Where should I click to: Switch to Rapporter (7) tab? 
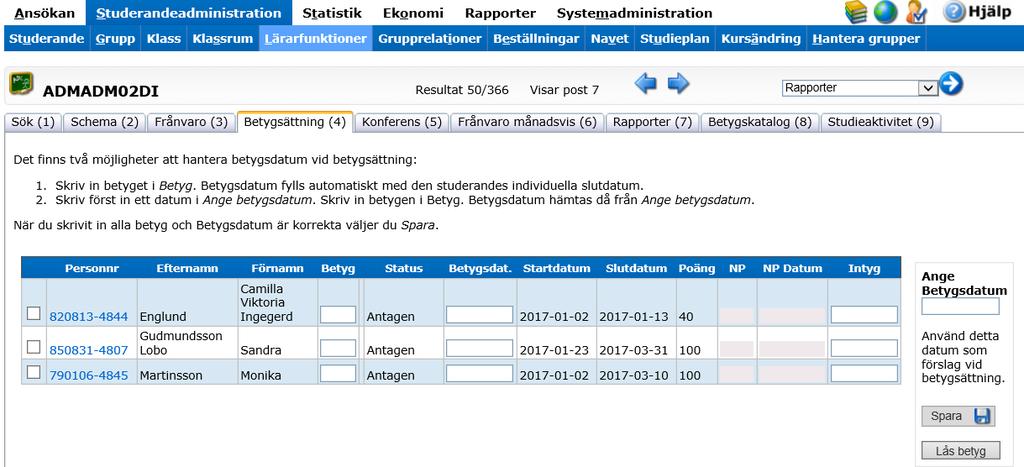[x=652, y=122]
